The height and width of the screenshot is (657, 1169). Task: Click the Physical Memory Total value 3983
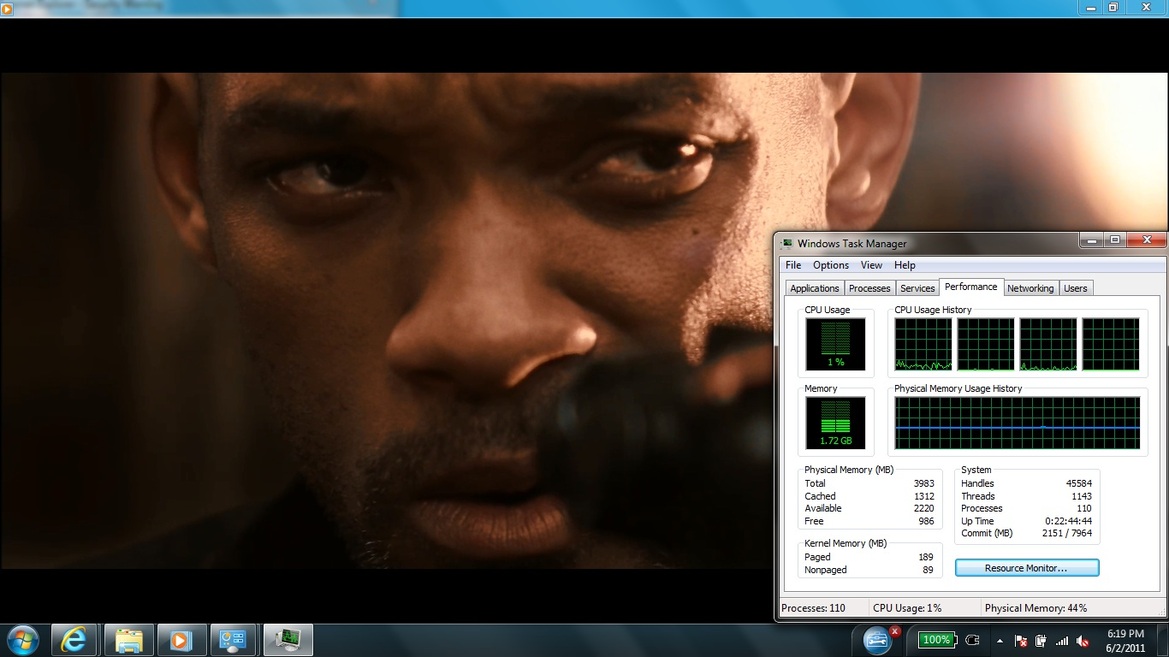click(924, 483)
